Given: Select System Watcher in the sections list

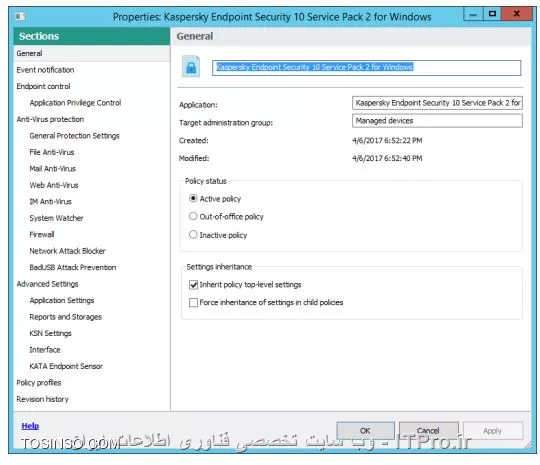Looking at the screenshot, I should (56, 218).
